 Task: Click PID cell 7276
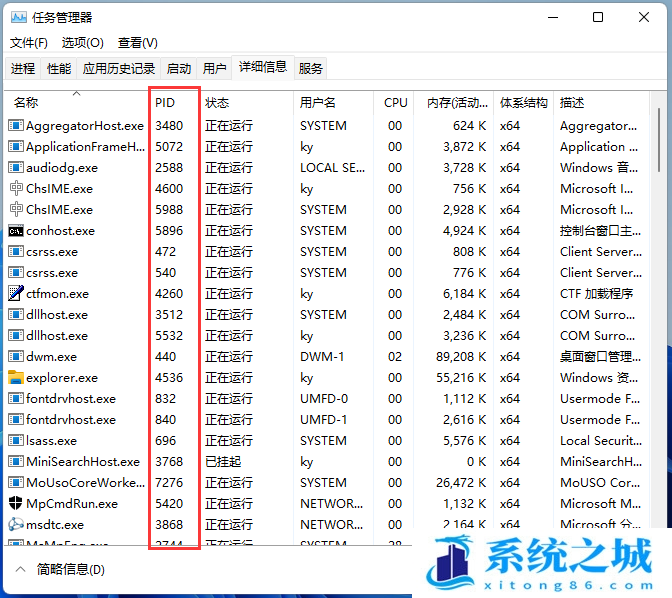click(169, 483)
